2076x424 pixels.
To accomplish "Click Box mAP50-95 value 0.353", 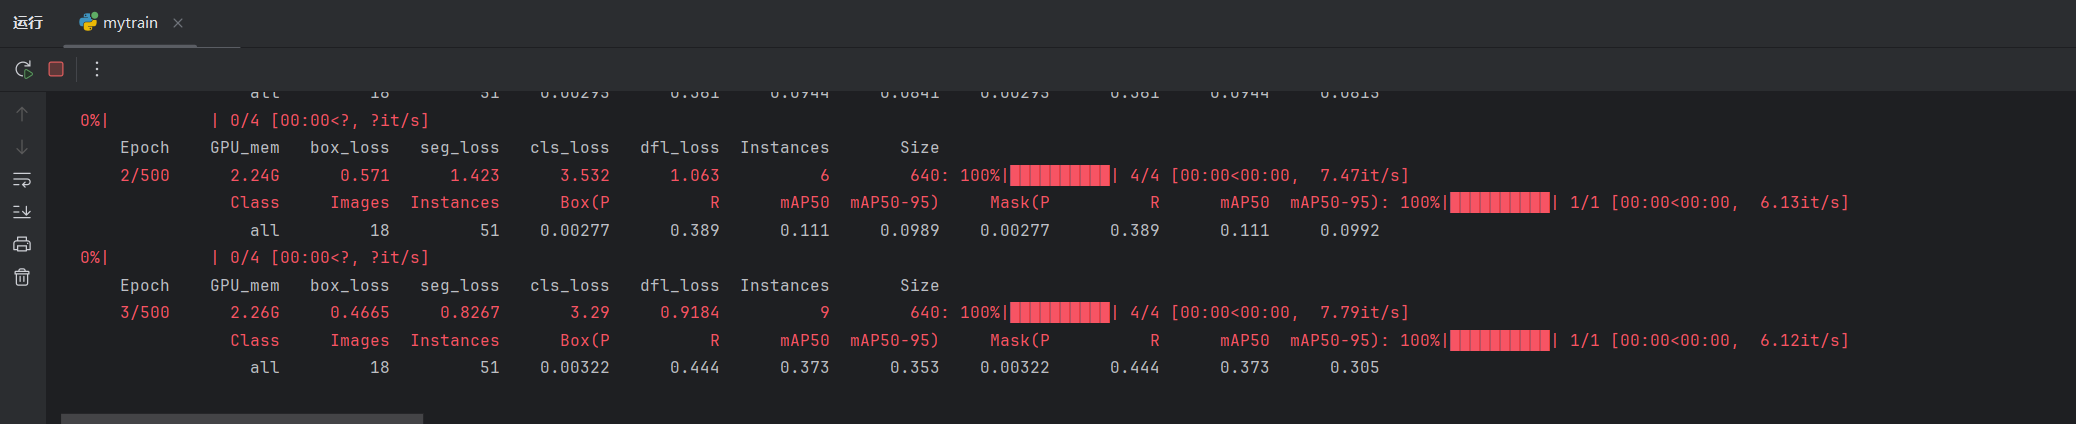I will (915, 367).
